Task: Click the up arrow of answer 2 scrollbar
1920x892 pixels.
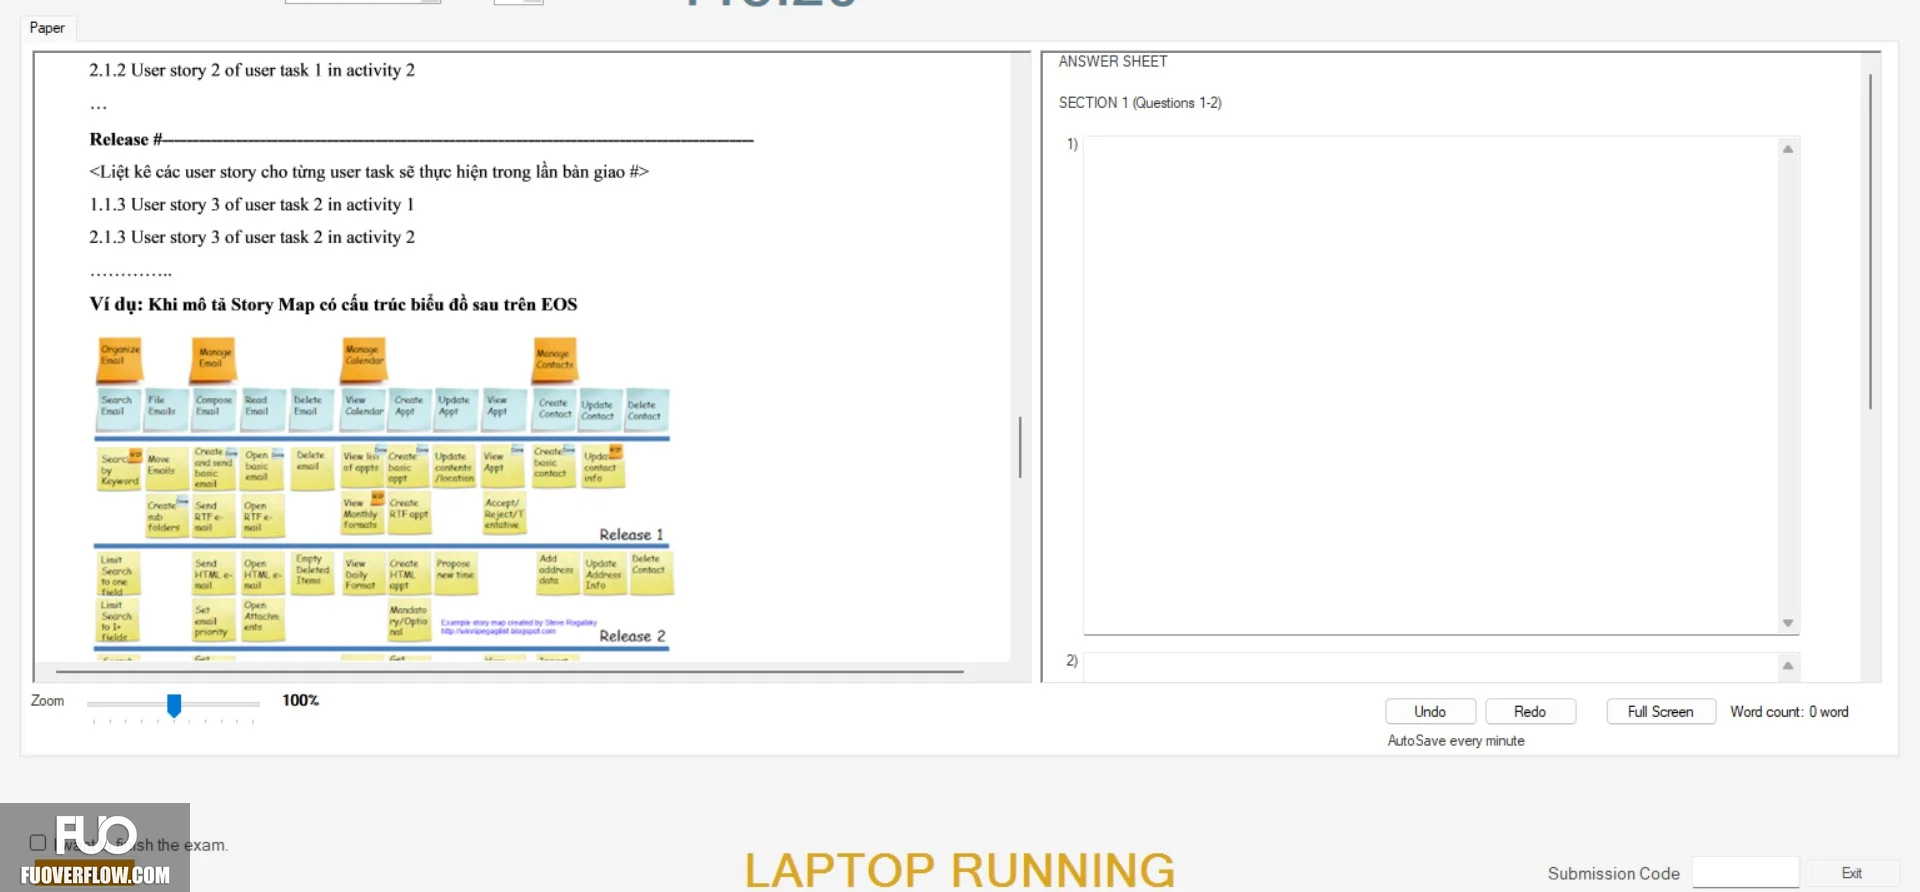Action: click(x=1788, y=665)
